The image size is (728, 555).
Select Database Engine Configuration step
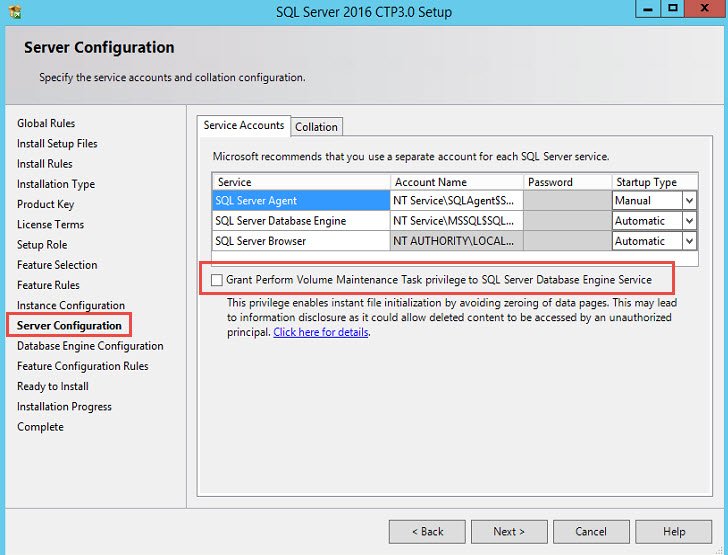point(90,346)
